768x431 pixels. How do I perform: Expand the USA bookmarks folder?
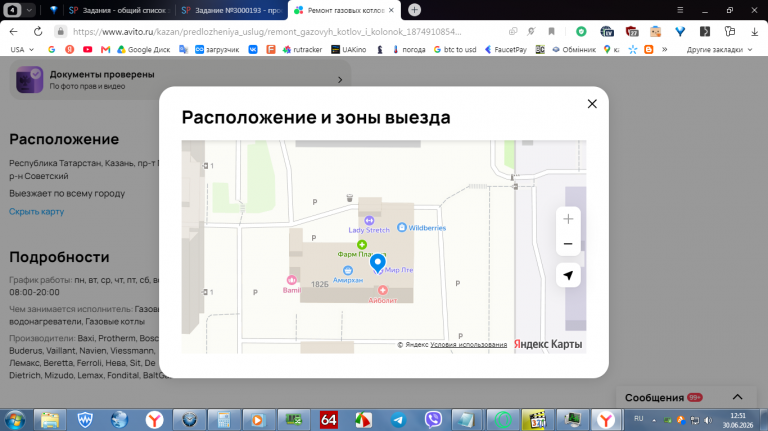point(22,49)
